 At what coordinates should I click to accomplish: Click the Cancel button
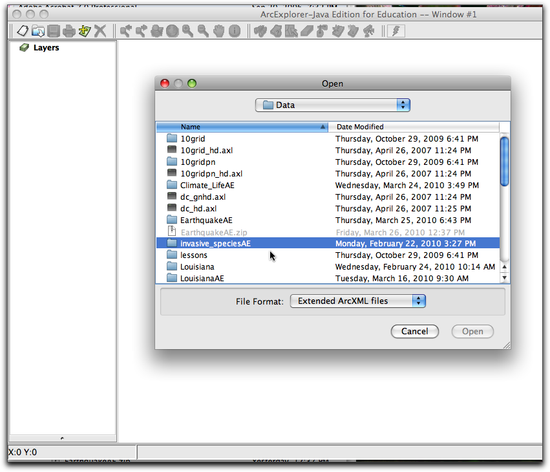coord(415,331)
